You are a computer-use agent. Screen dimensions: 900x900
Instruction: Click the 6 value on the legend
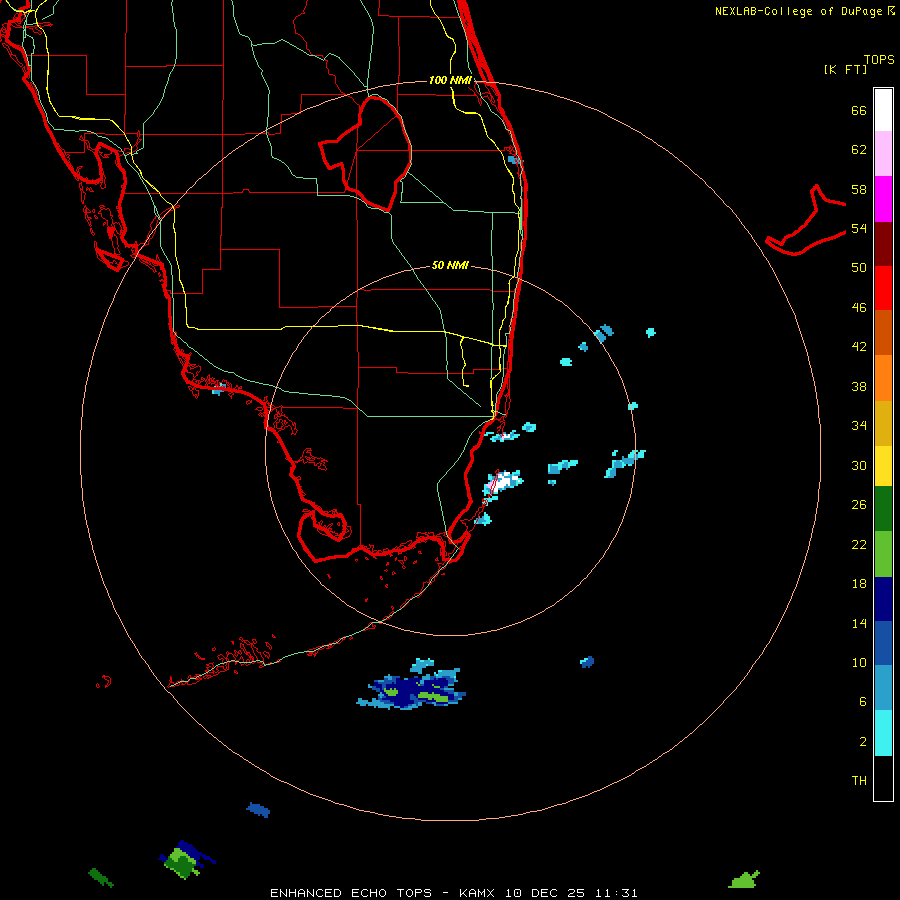[x=863, y=702]
